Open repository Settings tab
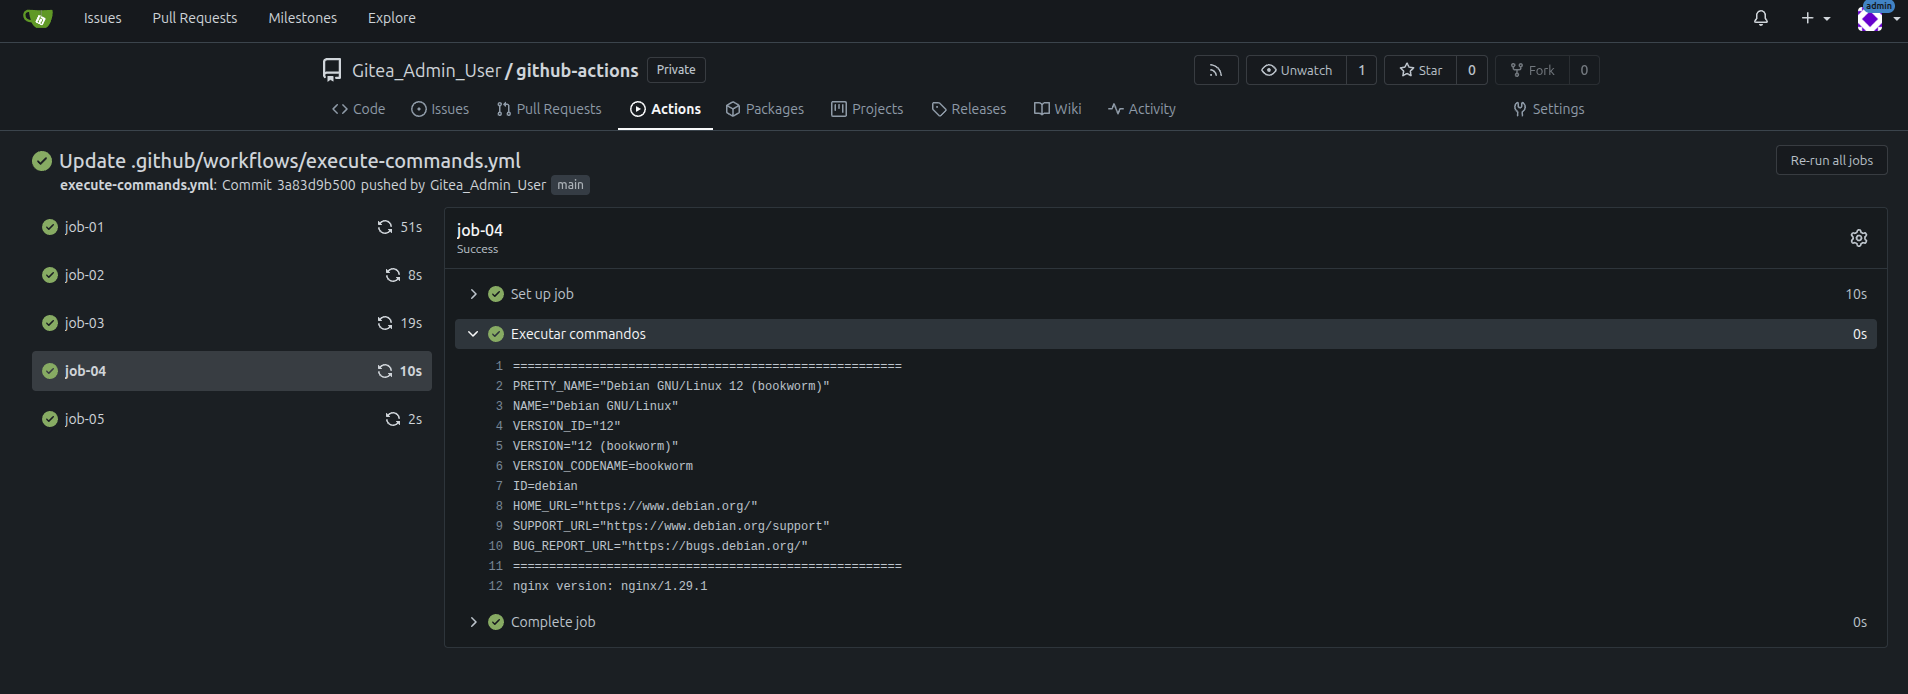The width and height of the screenshot is (1908, 694). 1549,109
